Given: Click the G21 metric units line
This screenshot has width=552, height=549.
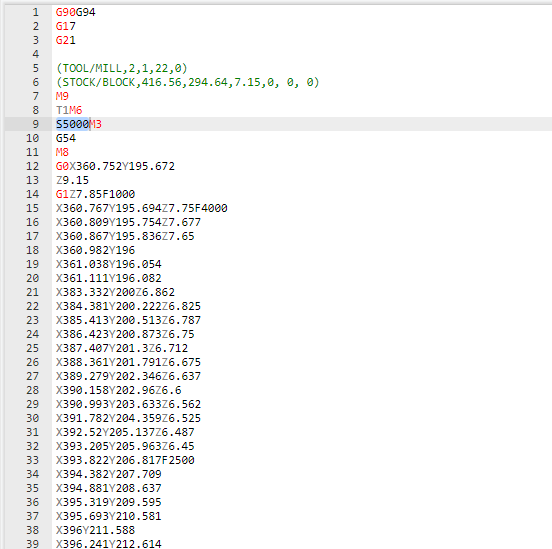Looking at the screenshot, I should pyautogui.click(x=65, y=40).
